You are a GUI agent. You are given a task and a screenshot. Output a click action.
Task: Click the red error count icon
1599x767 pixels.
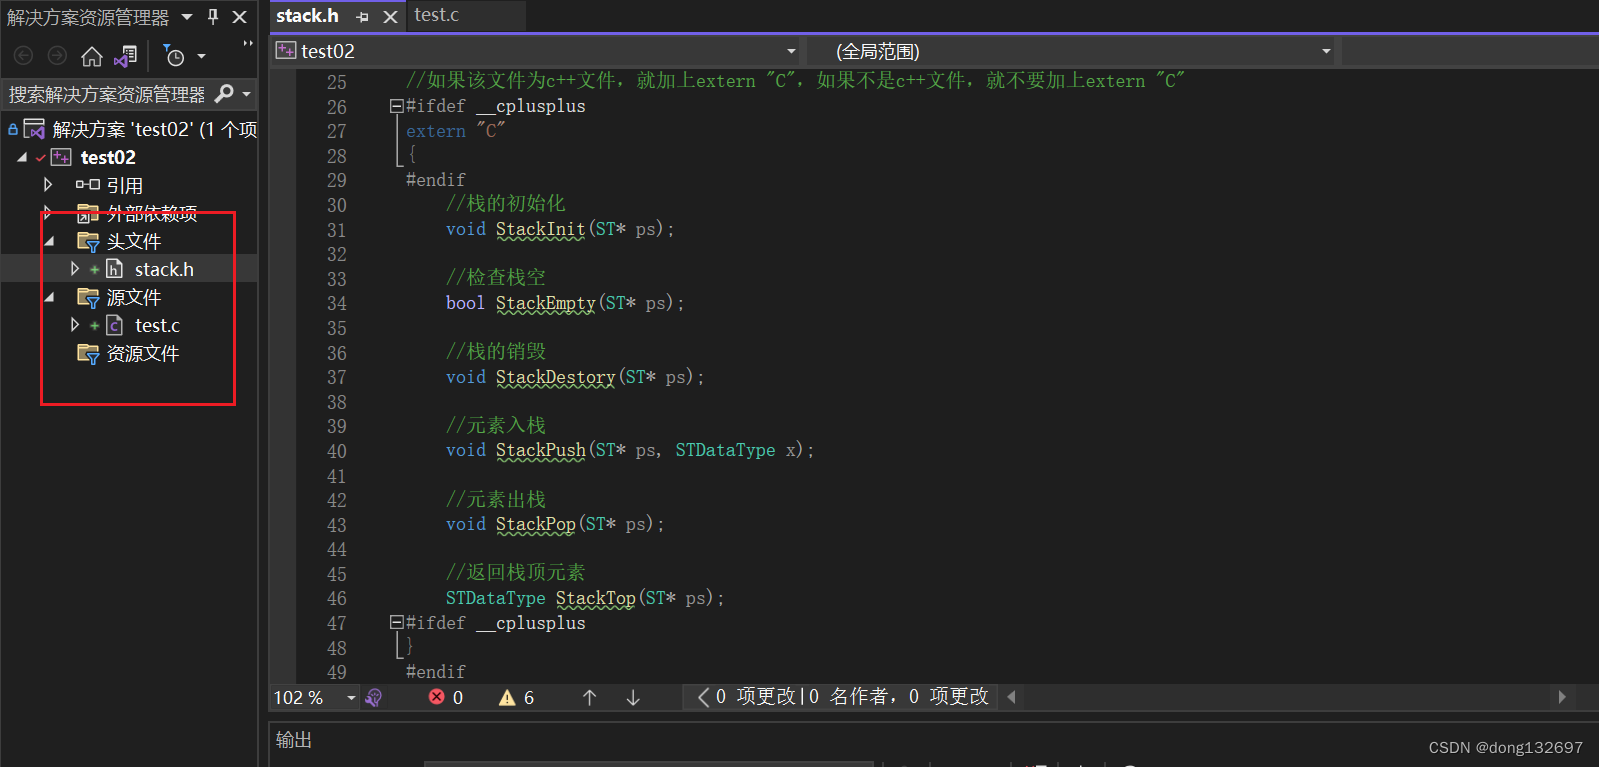pyautogui.click(x=436, y=697)
